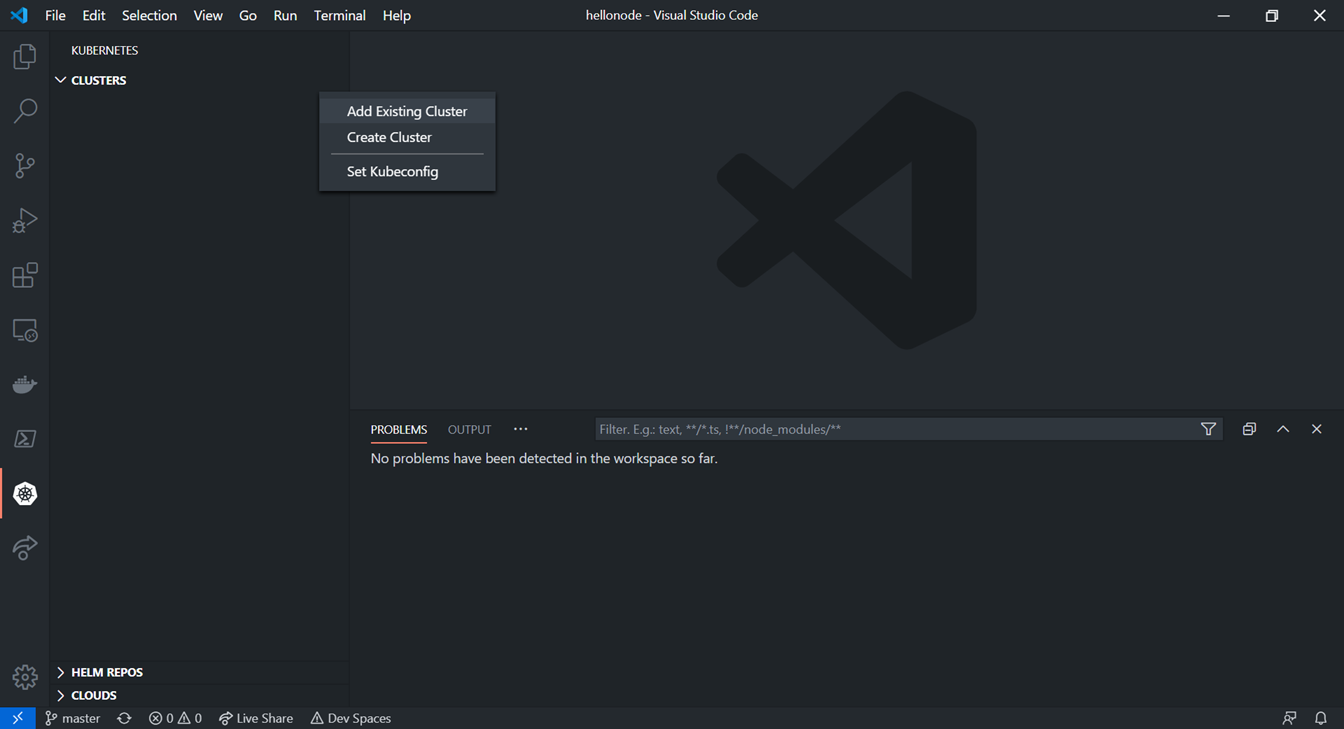Click the no problems detected message
1344x729 pixels.
pos(544,458)
